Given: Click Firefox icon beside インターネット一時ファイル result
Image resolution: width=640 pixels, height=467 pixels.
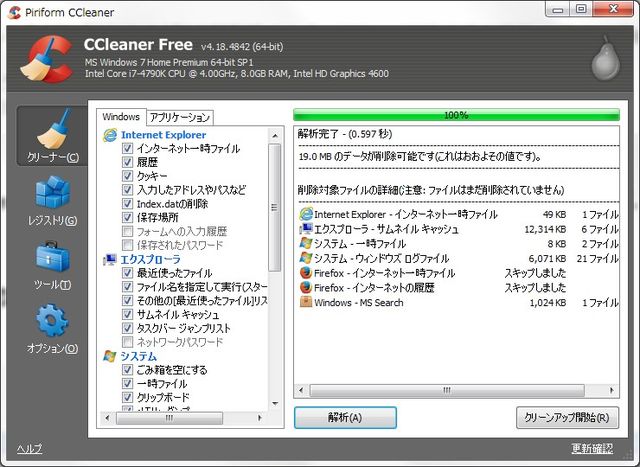Looking at the screenshot, I should pyautogui.click(x=306, y=273).
